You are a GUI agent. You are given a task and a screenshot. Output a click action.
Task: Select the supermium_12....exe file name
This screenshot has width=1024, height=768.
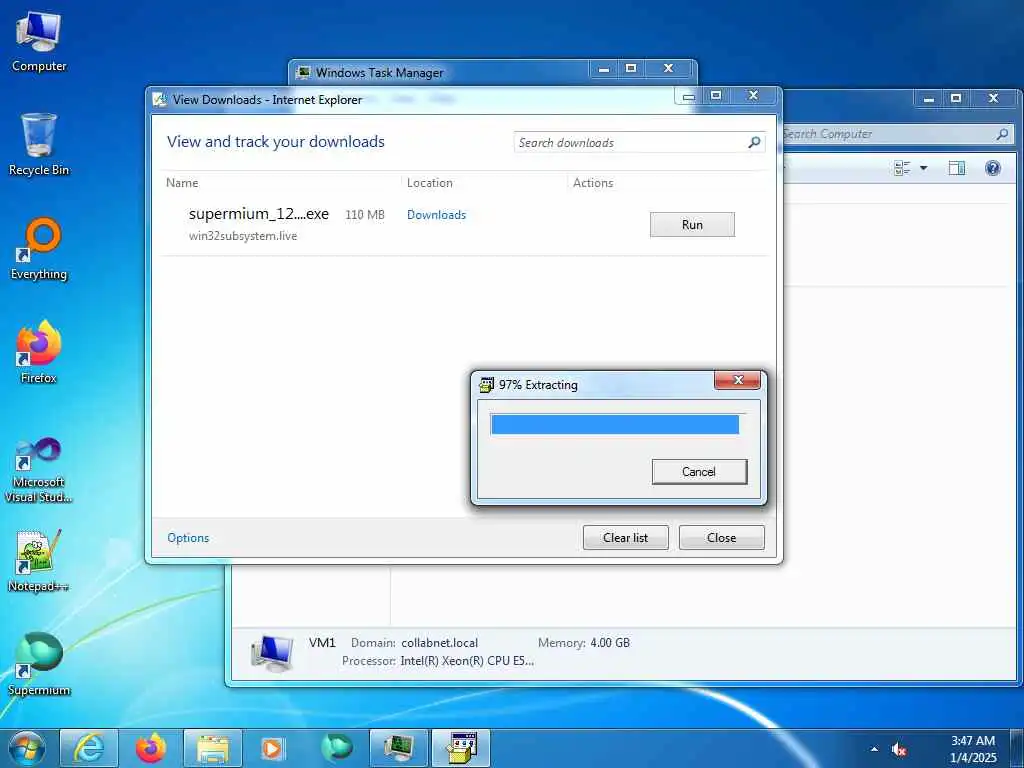[x=259, y=214]
